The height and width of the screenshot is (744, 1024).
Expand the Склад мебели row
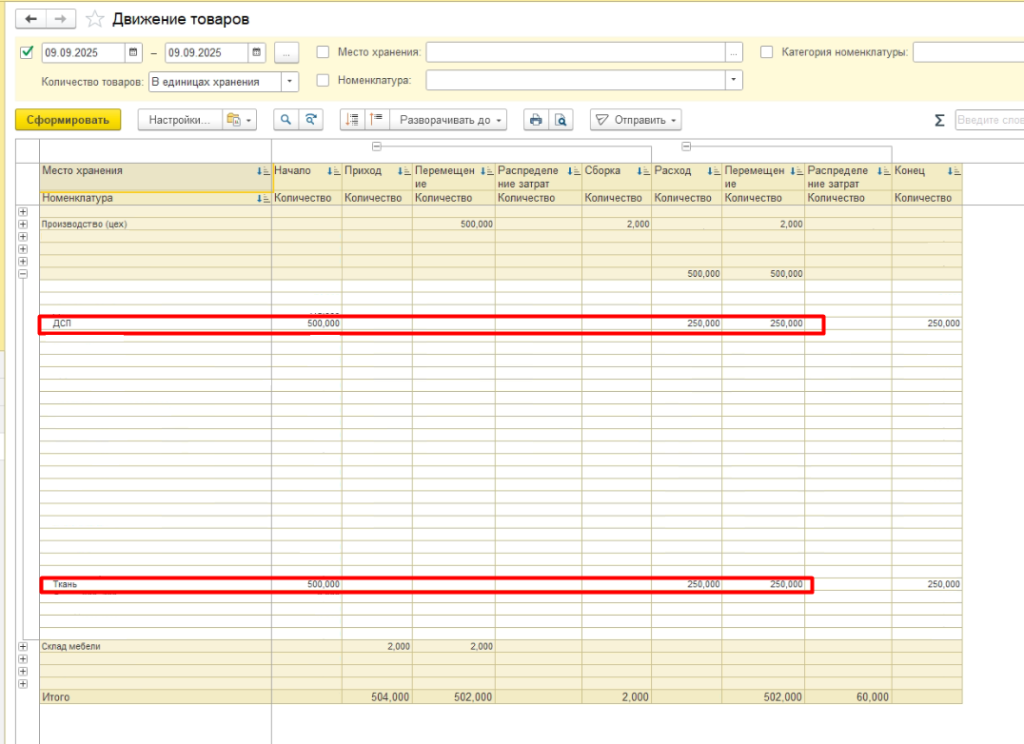tap(23, 646)
